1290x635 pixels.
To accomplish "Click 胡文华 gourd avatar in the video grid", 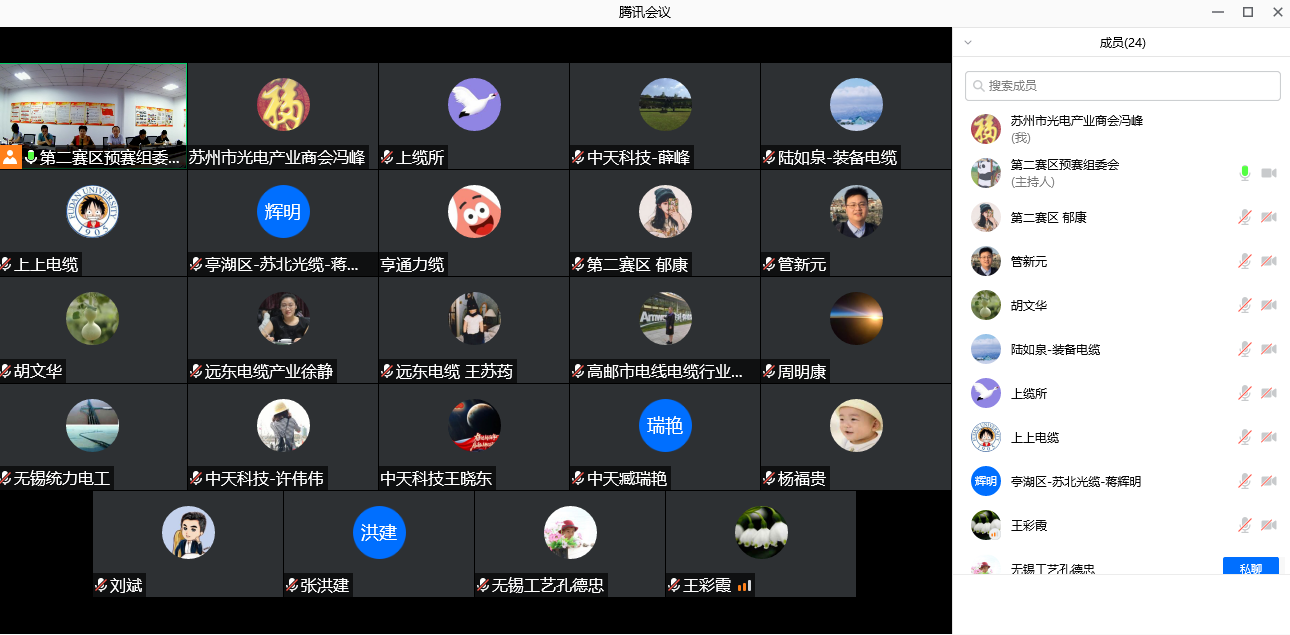I will [92, 318].
